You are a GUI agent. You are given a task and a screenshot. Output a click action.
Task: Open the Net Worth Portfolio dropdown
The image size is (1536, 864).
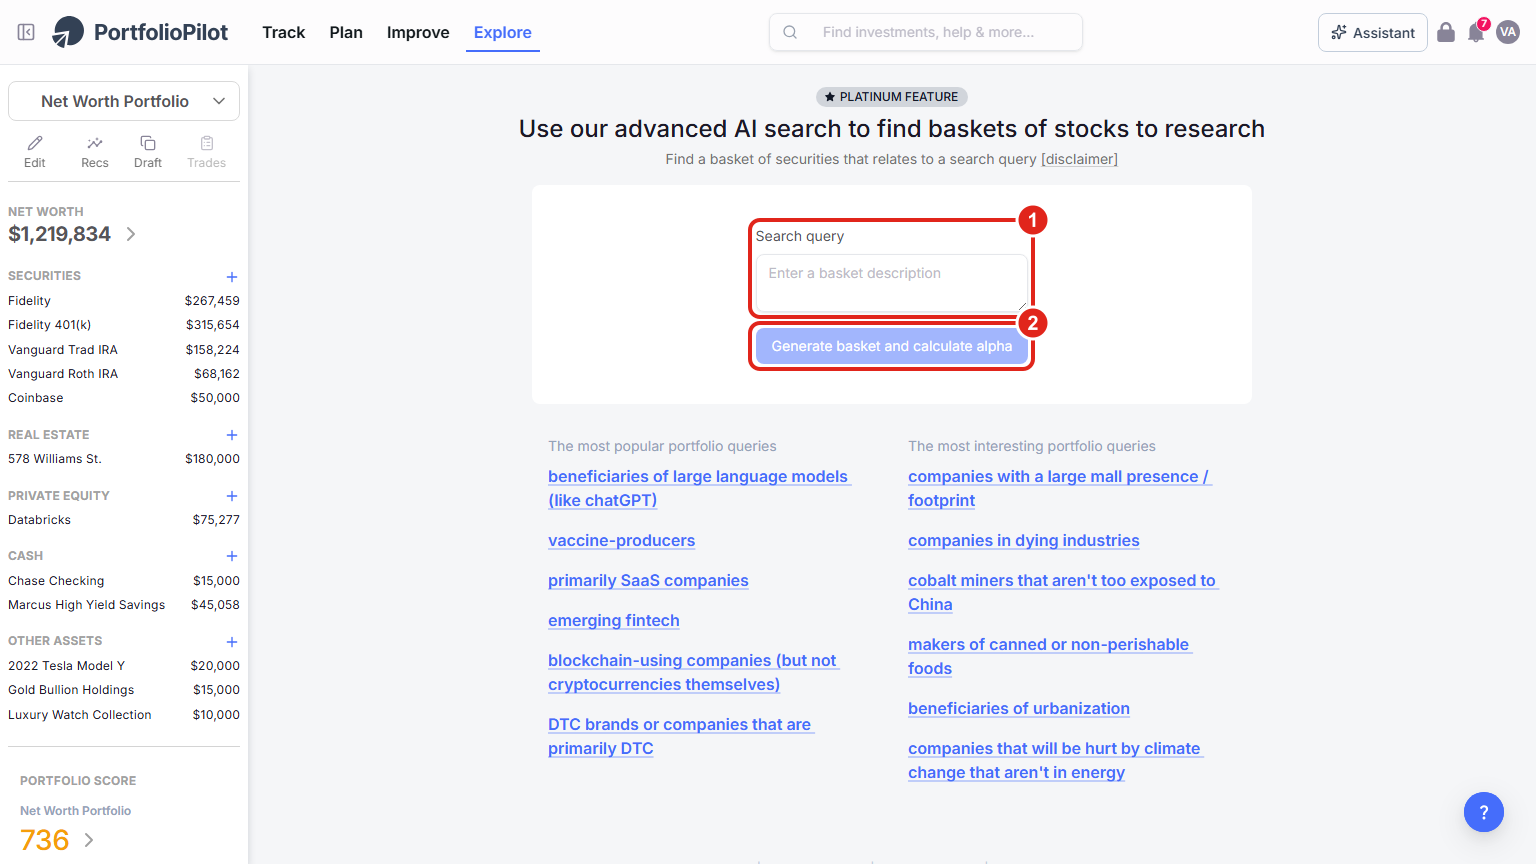point(124,101)
